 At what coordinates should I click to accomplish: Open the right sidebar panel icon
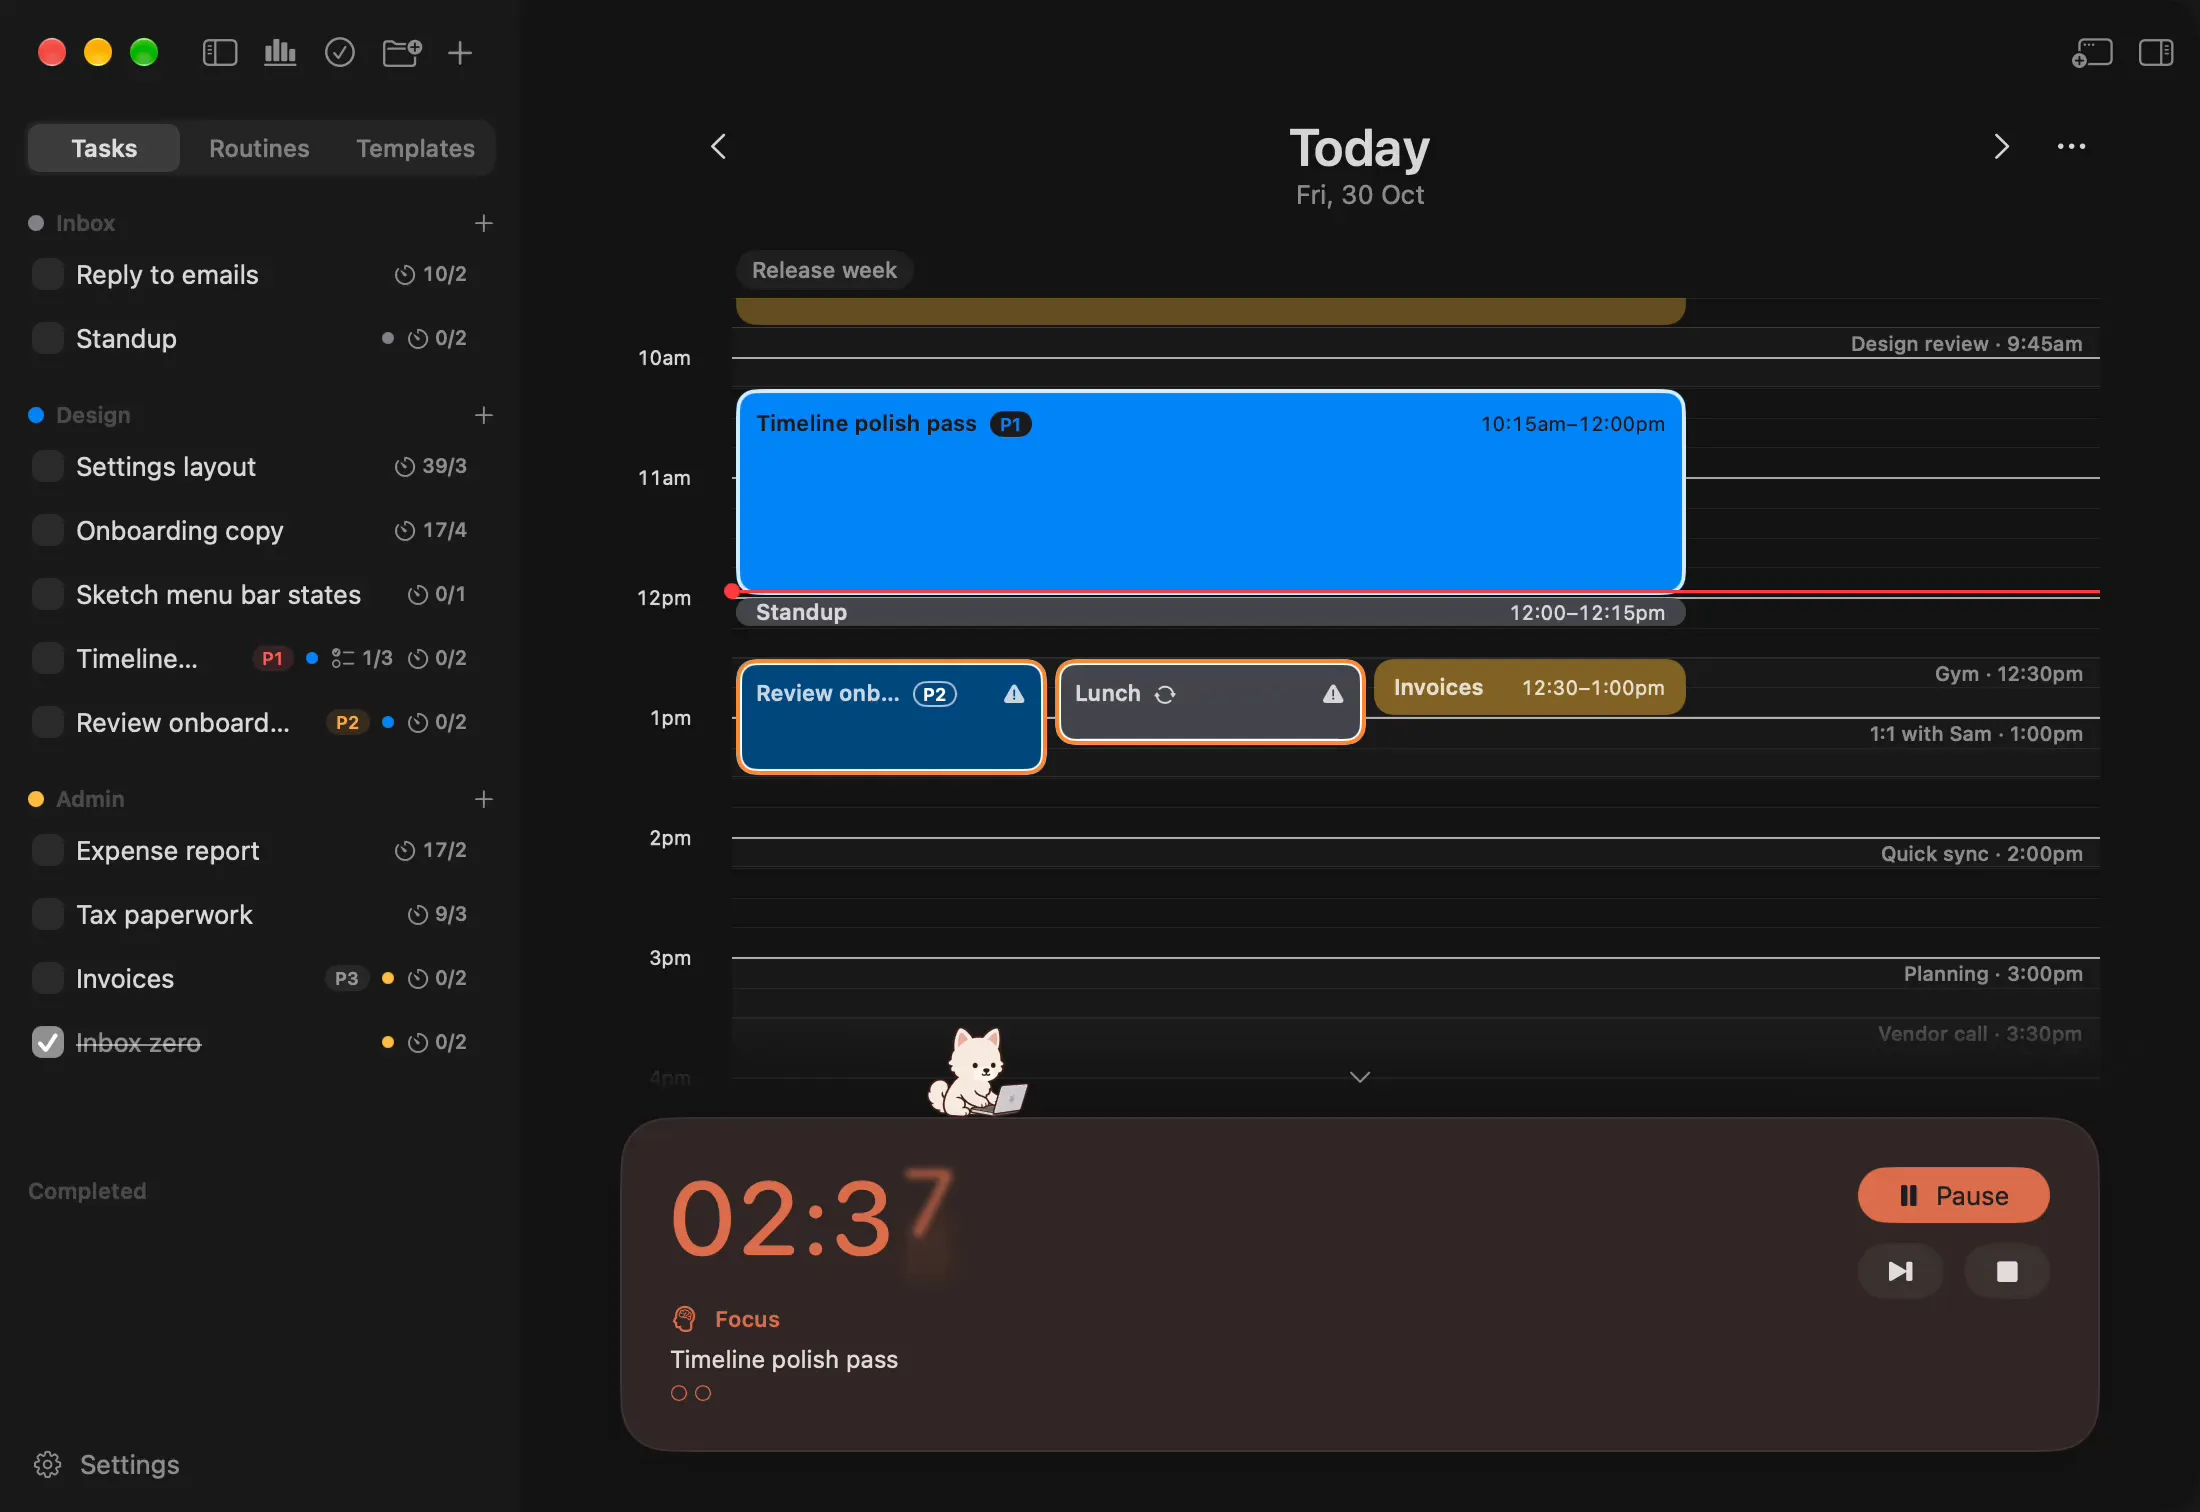click(x=2156, y=53)
